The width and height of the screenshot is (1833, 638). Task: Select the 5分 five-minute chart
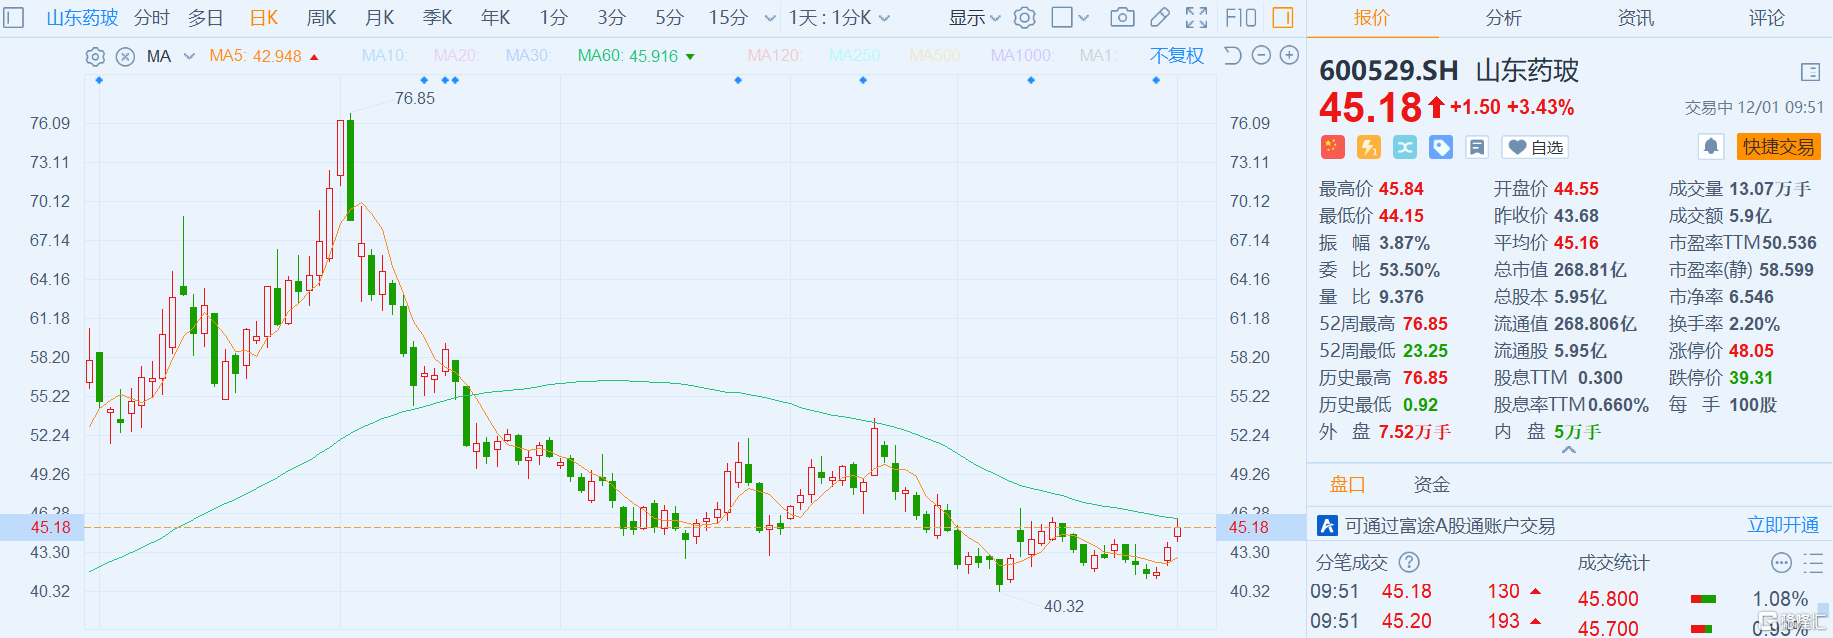670,18
